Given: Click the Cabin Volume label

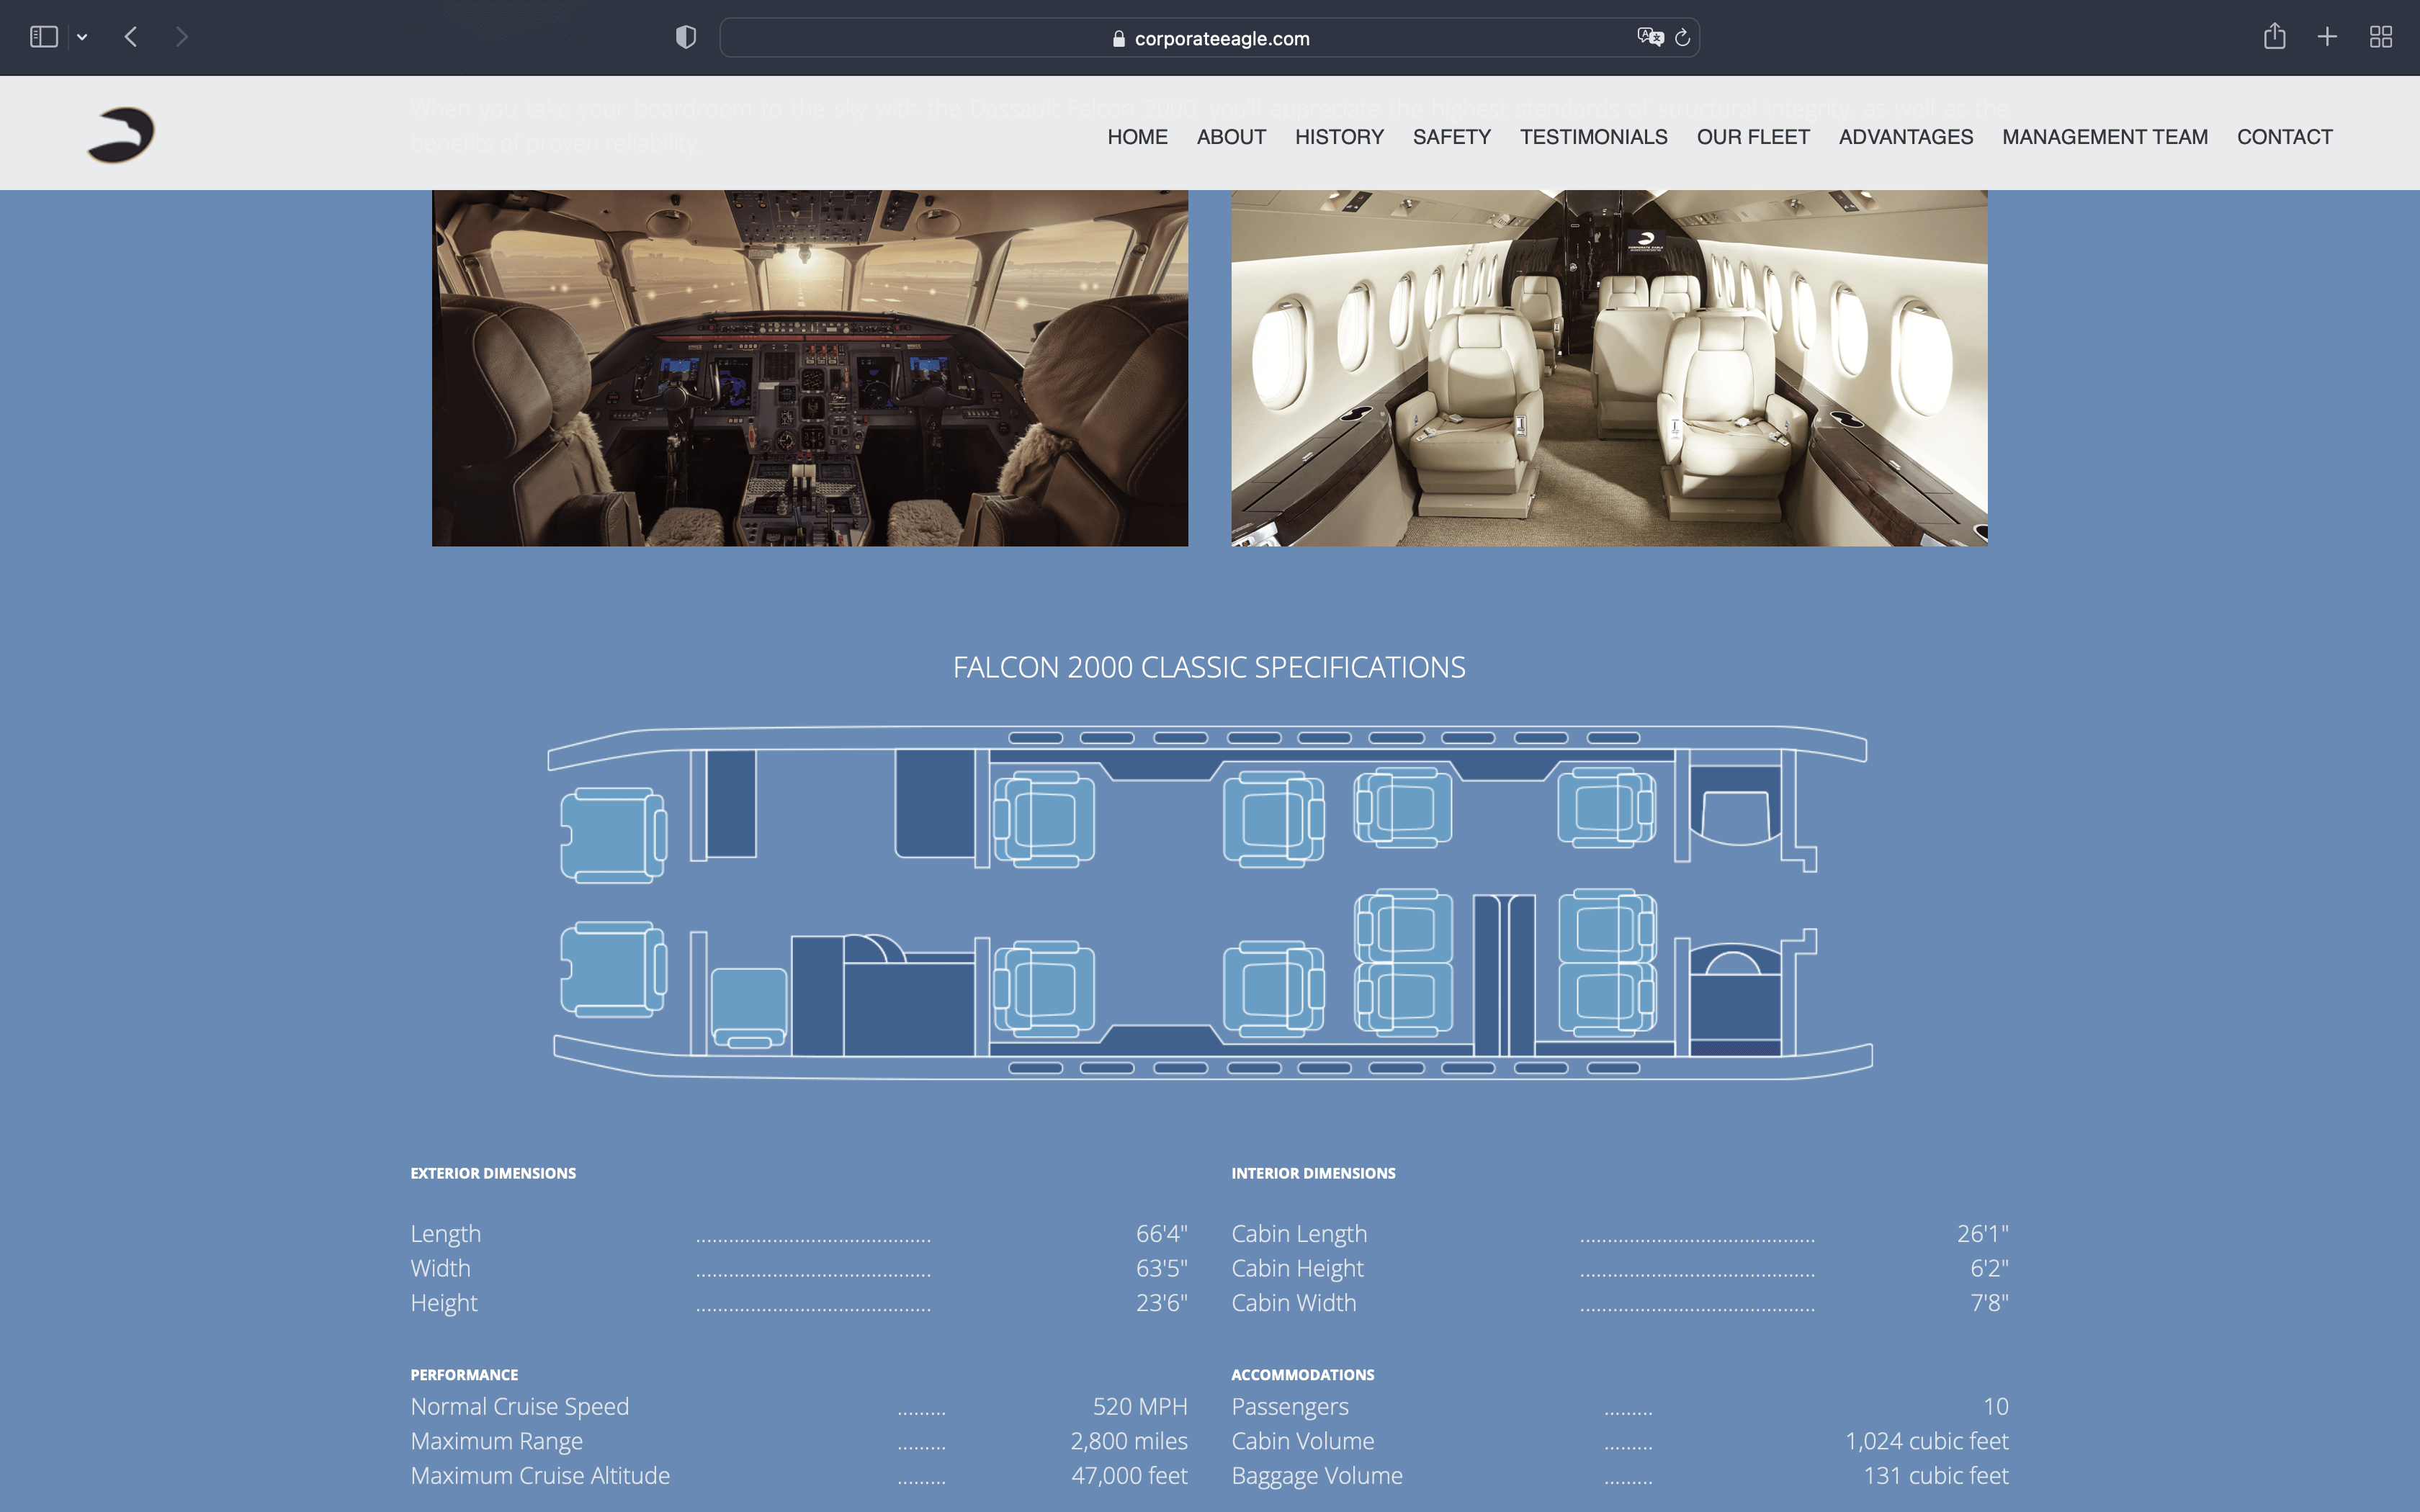Looking at the screenshot, I should (1303, 1441).
